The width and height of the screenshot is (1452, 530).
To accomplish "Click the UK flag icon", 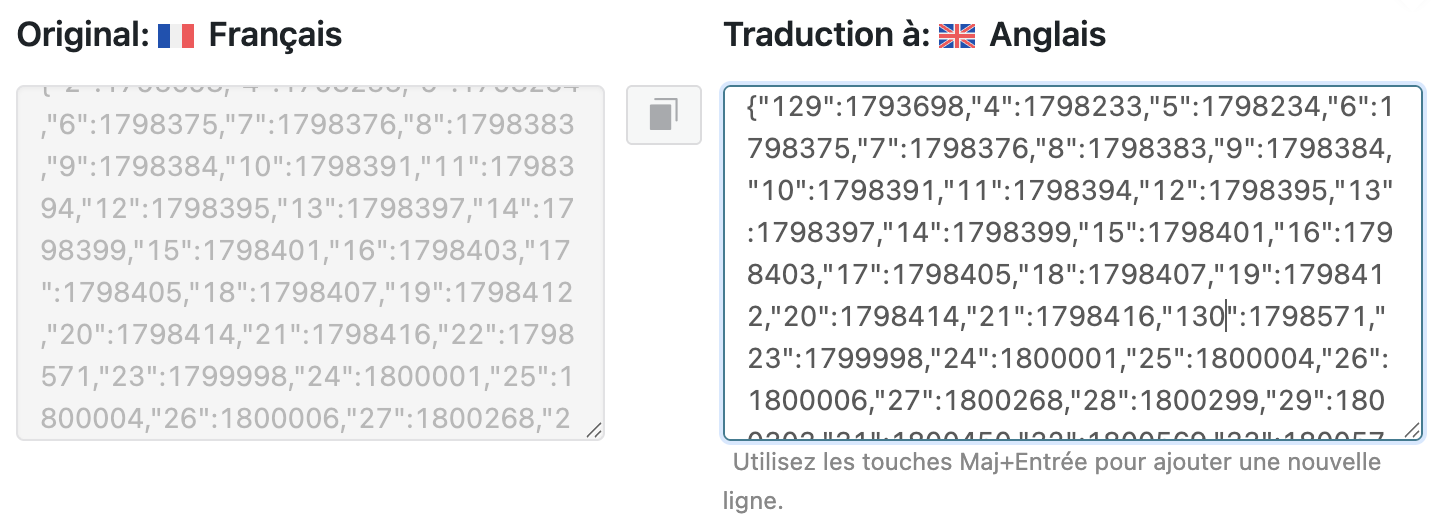I will (957, 36).
